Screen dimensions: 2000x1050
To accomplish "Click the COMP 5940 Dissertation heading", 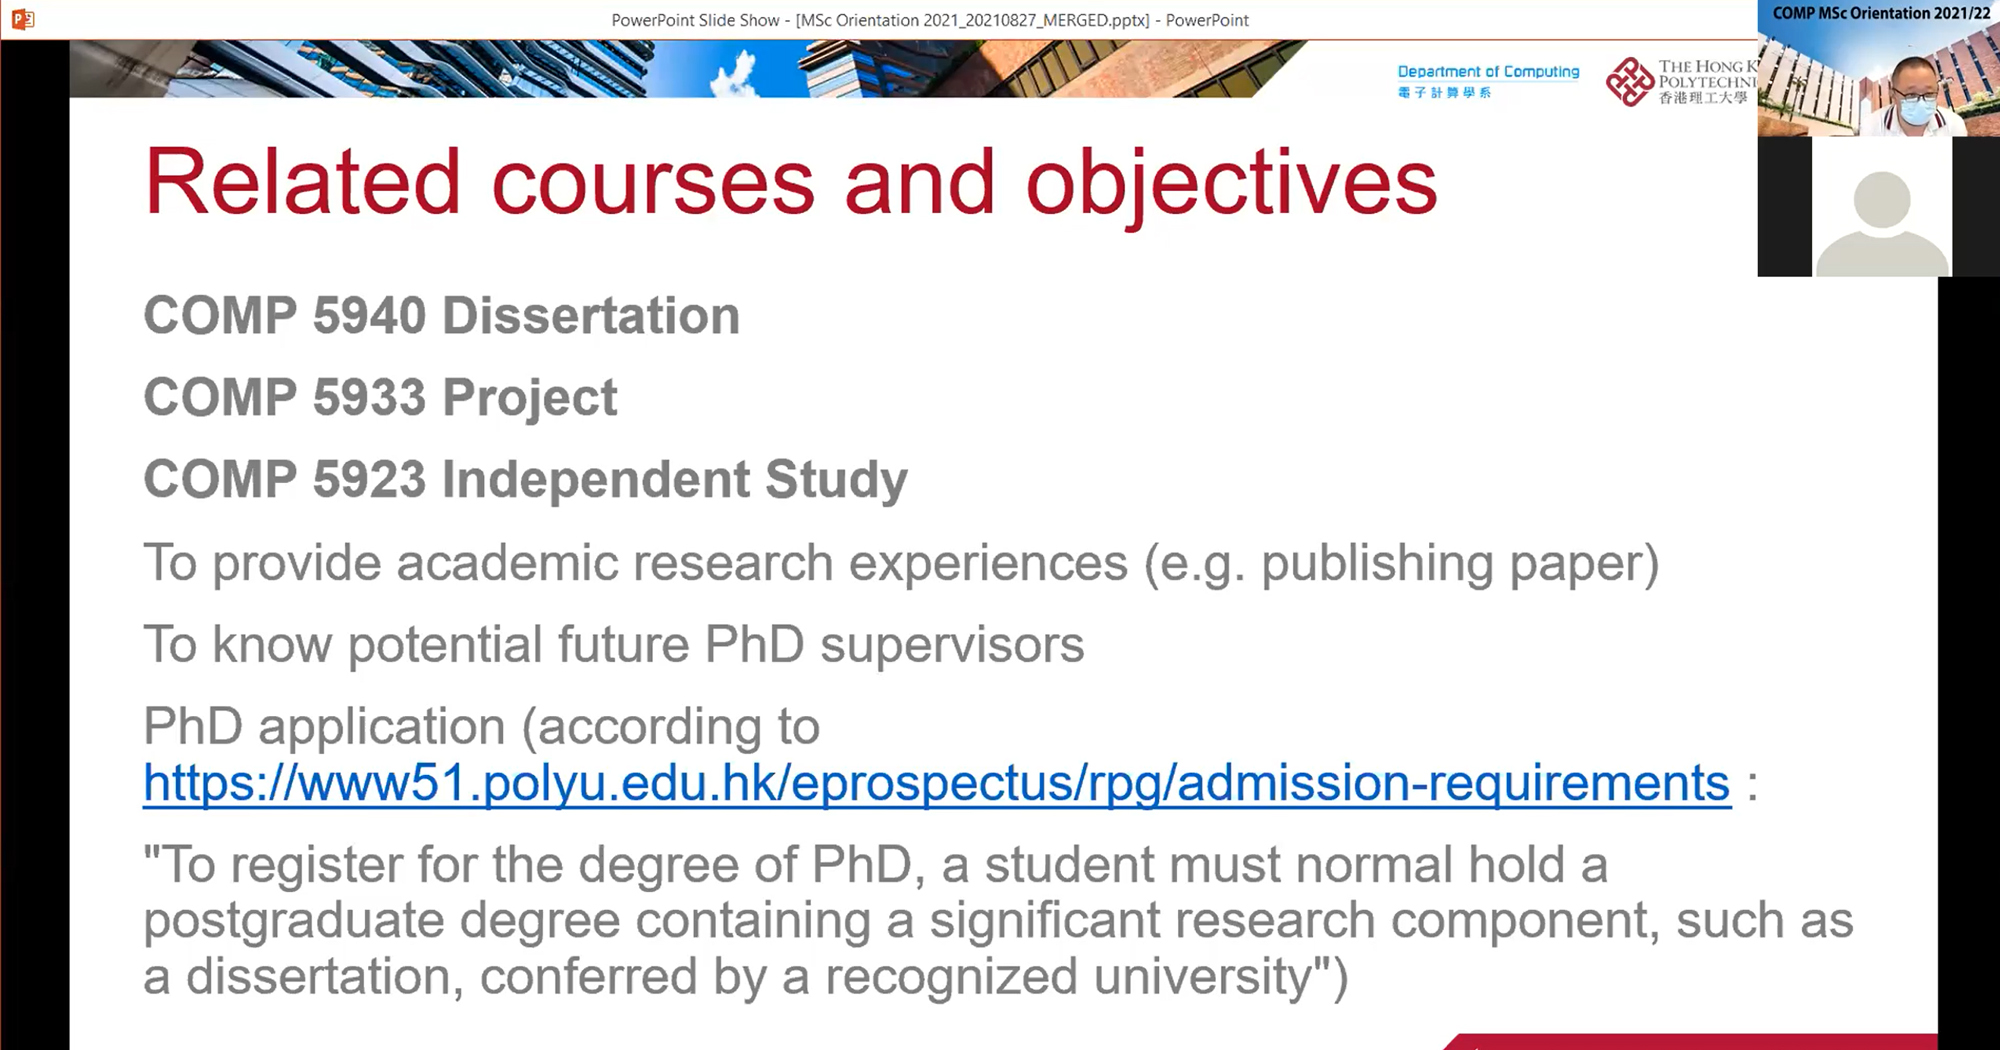I will coord(440,315).
